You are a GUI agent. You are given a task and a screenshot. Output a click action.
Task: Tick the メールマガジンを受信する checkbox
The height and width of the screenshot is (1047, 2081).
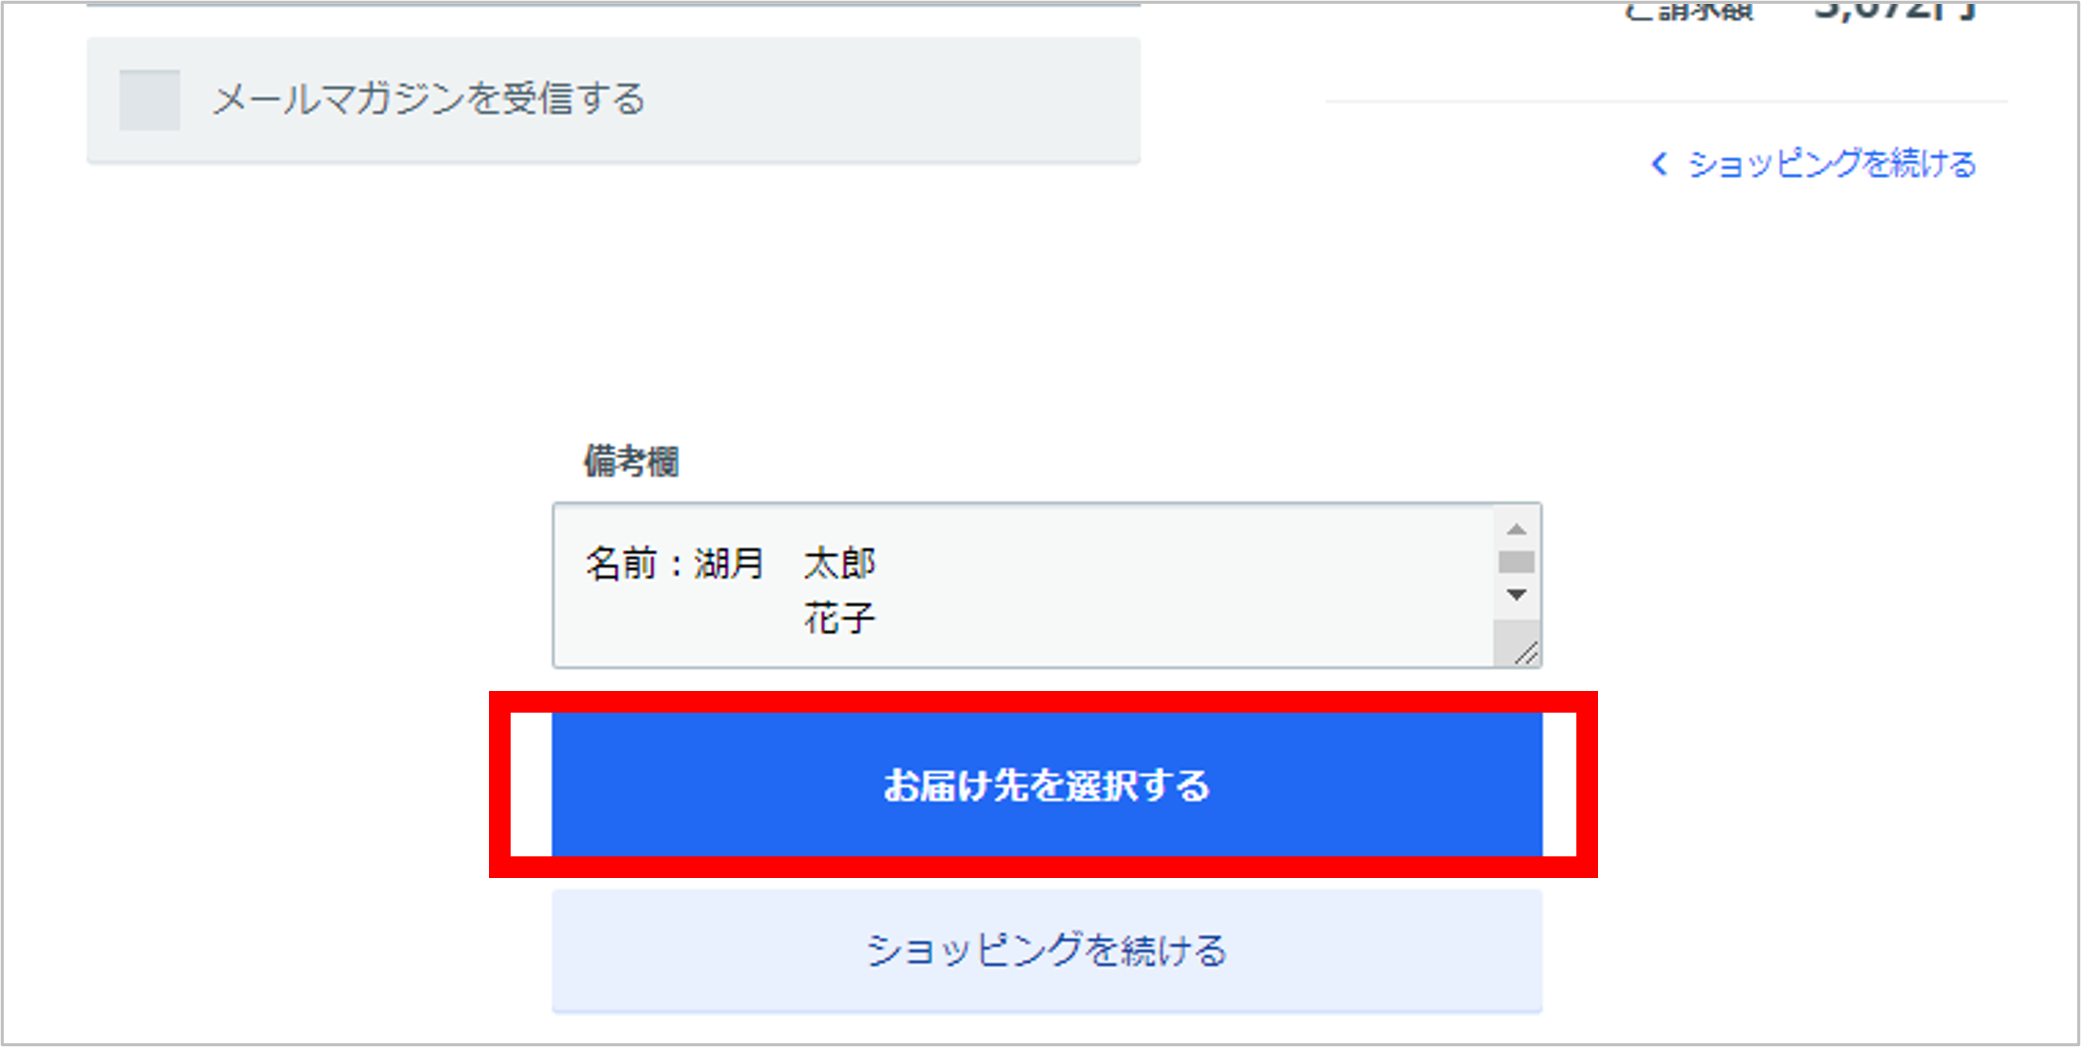click(150, 100)
